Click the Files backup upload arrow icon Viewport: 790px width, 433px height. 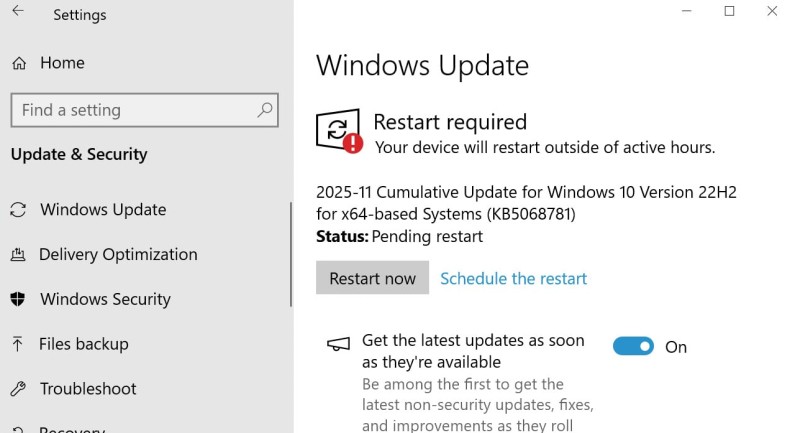[x=18, y=344]
